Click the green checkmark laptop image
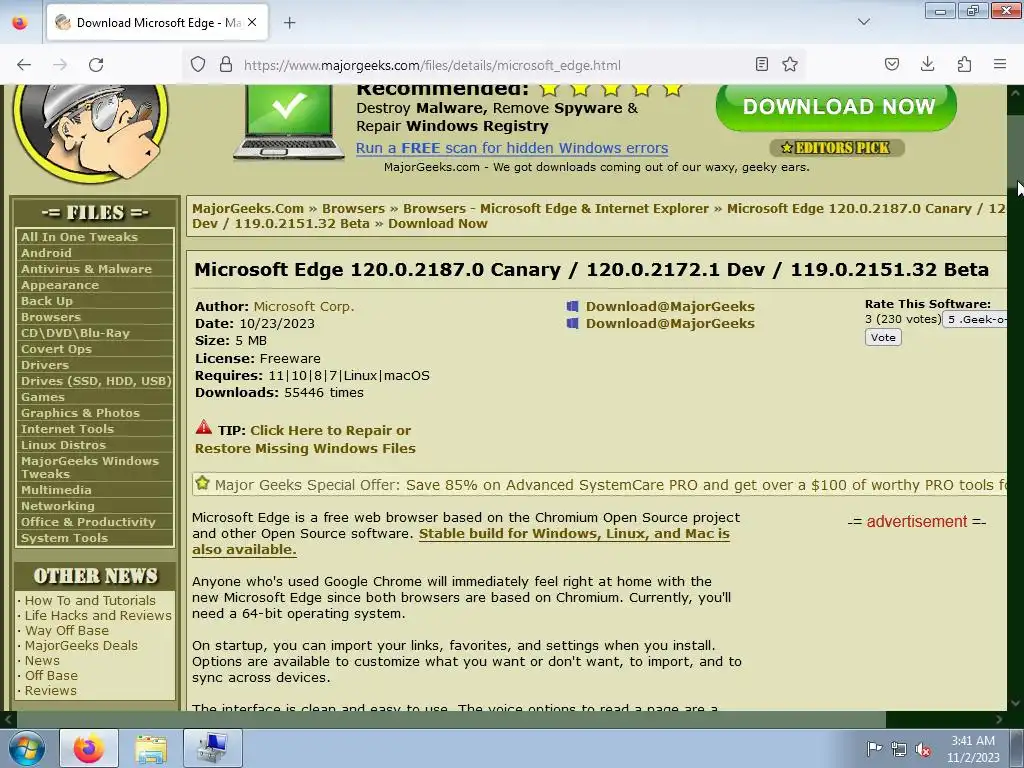The width and height of the screenshot is (1024, 768). point(288,122)
